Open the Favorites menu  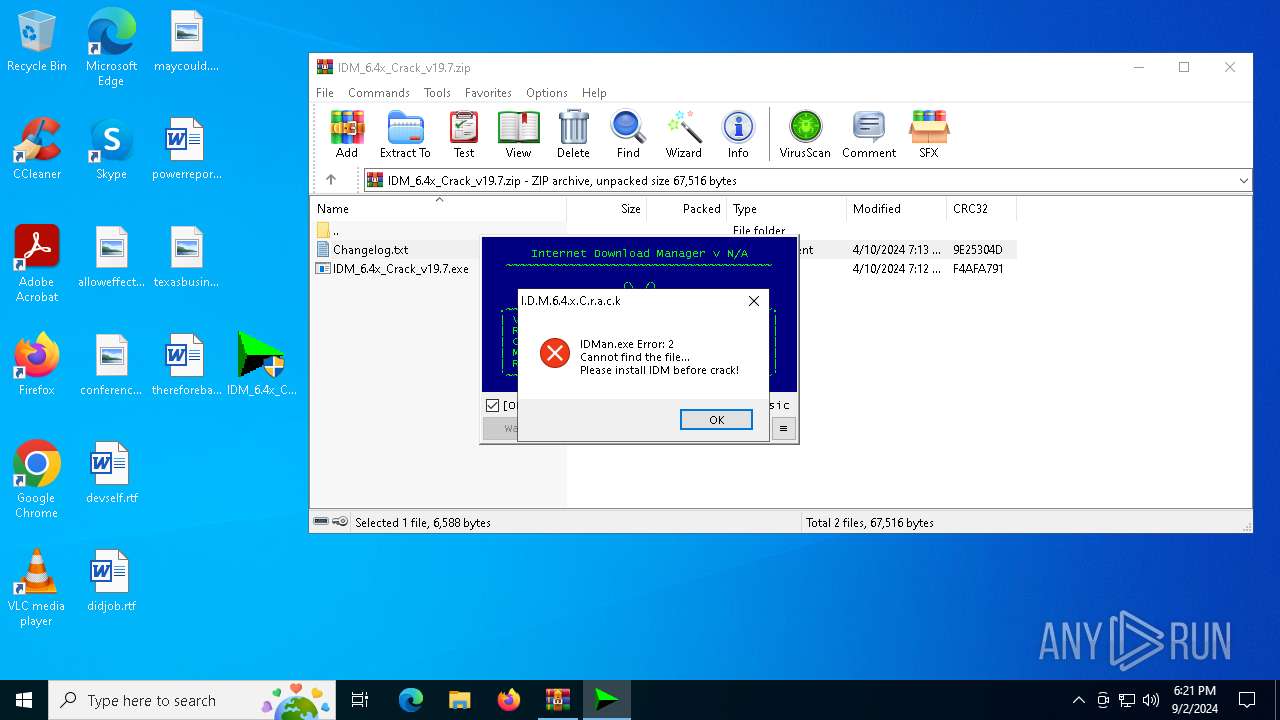click(488, 93)
